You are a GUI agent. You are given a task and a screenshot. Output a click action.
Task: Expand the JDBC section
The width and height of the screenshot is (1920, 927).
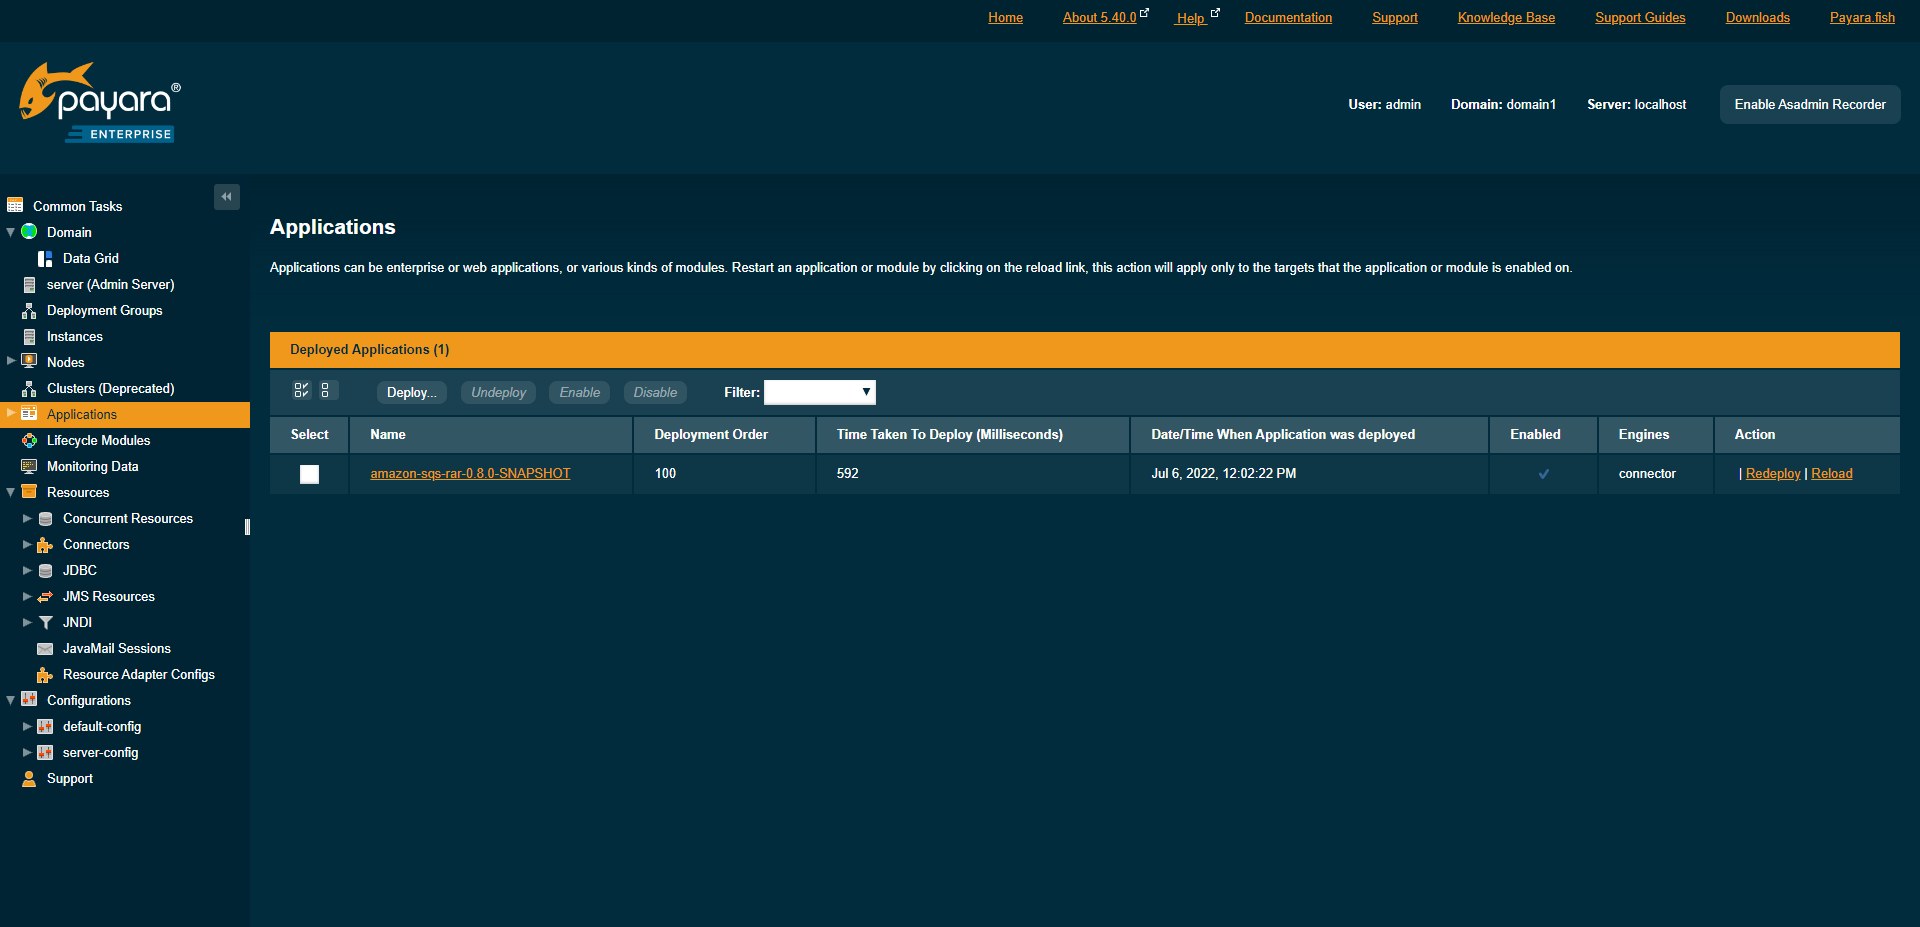[27, 570]
